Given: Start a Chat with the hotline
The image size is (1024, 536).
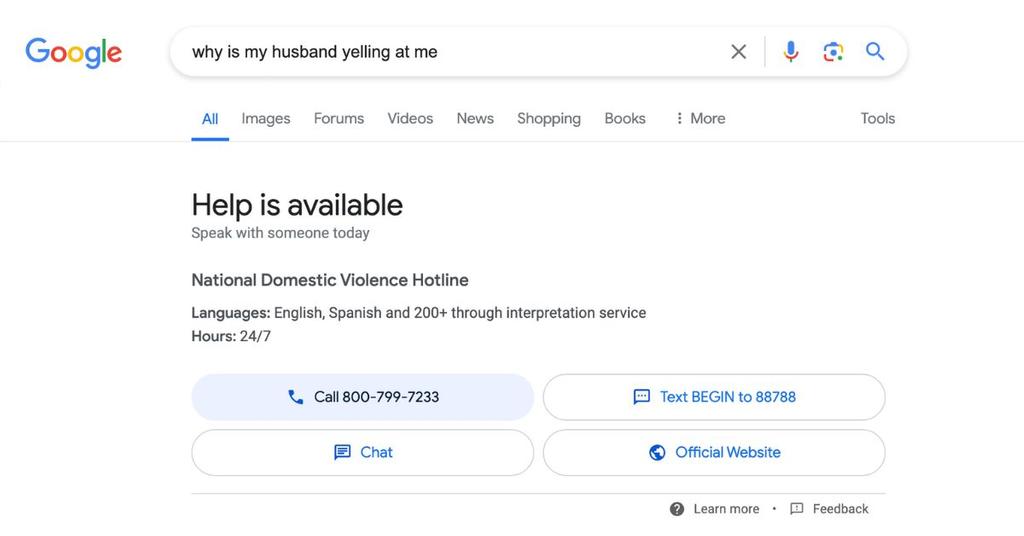Looking at the screenshot, I should click(362, 452).
